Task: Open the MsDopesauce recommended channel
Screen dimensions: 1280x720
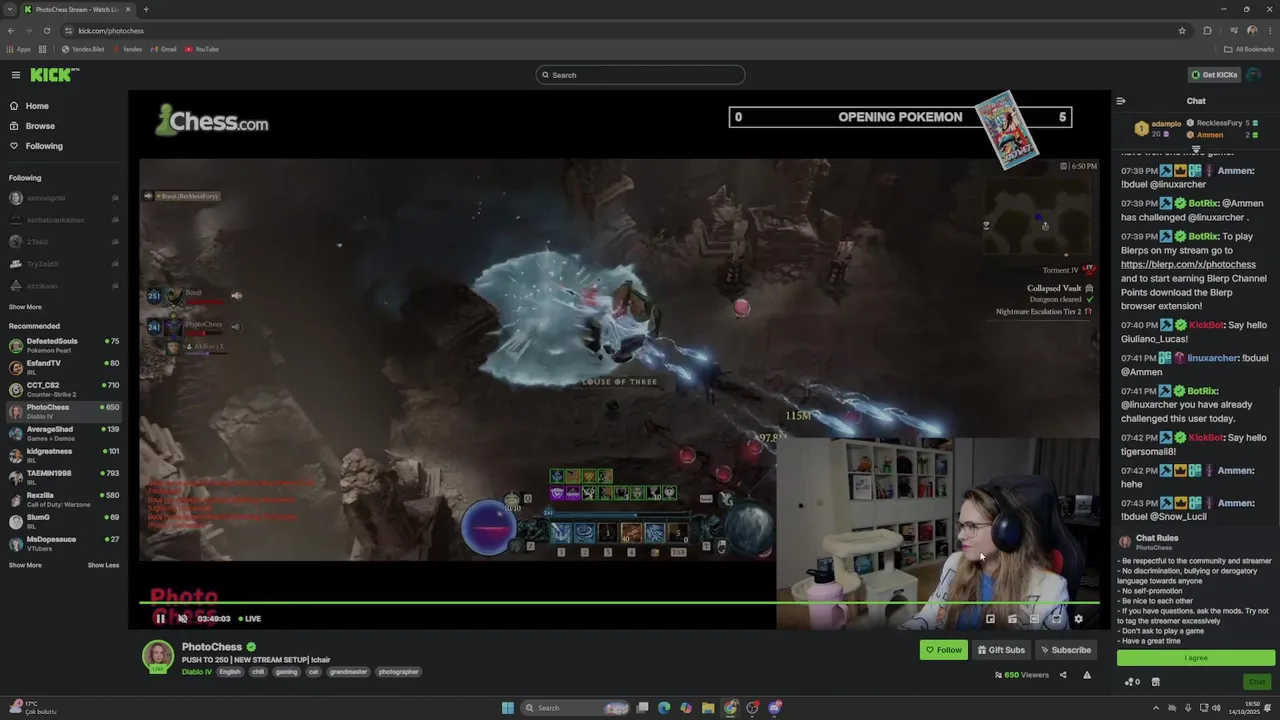Action: coord(64,544)
